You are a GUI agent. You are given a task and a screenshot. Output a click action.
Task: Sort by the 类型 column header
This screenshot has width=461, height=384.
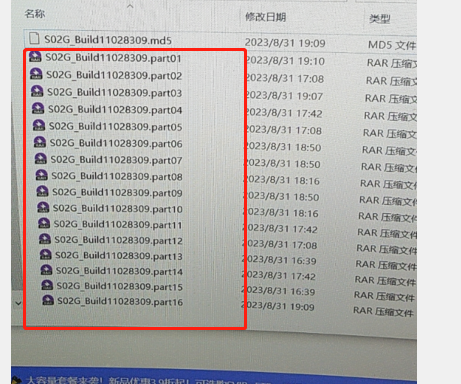point(380,19)
